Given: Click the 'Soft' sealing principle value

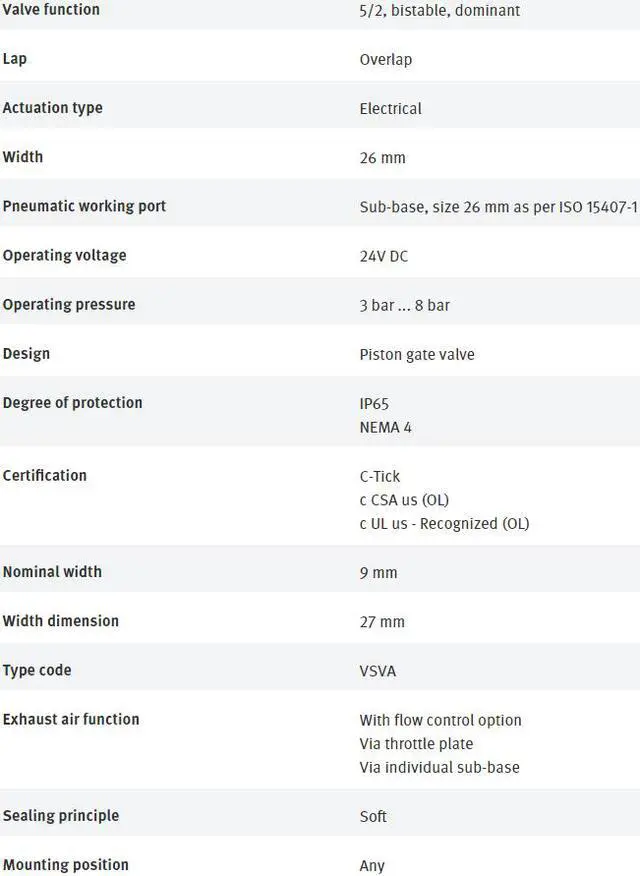Looking at the screenshot, I should 373,817.
